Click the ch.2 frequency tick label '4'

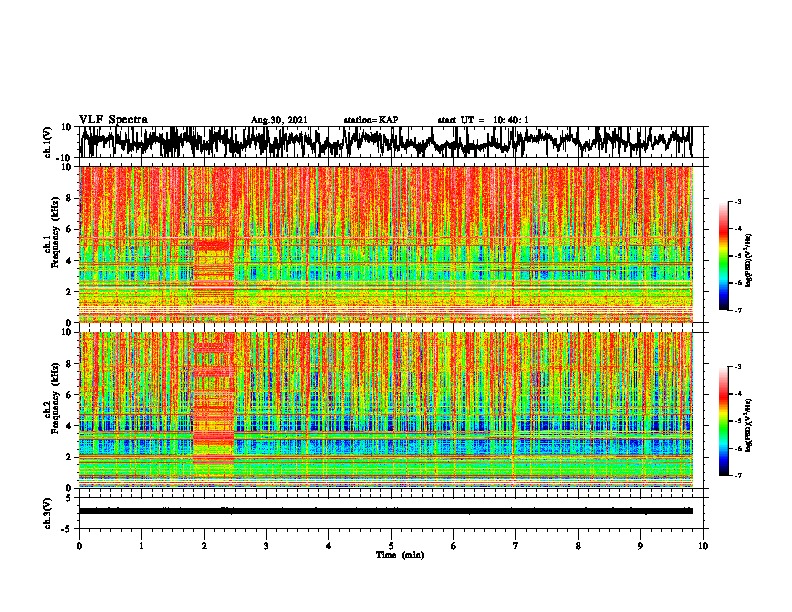(69, 426)
